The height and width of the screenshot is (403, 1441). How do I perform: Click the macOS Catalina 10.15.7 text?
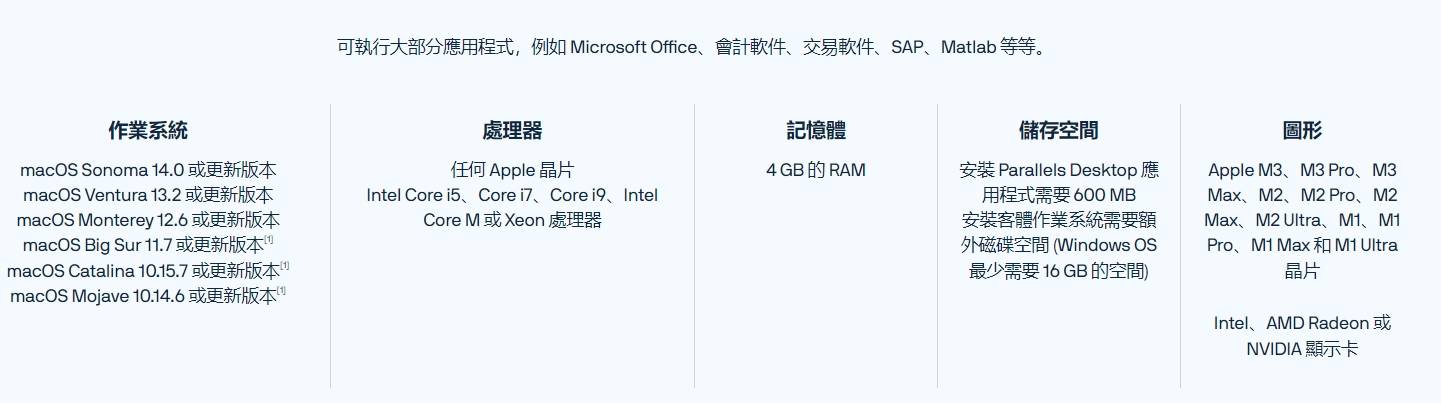pos(142,271)
